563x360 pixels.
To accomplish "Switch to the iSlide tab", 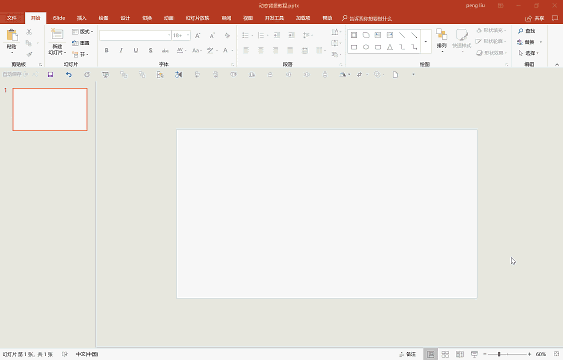I will 59,18.
